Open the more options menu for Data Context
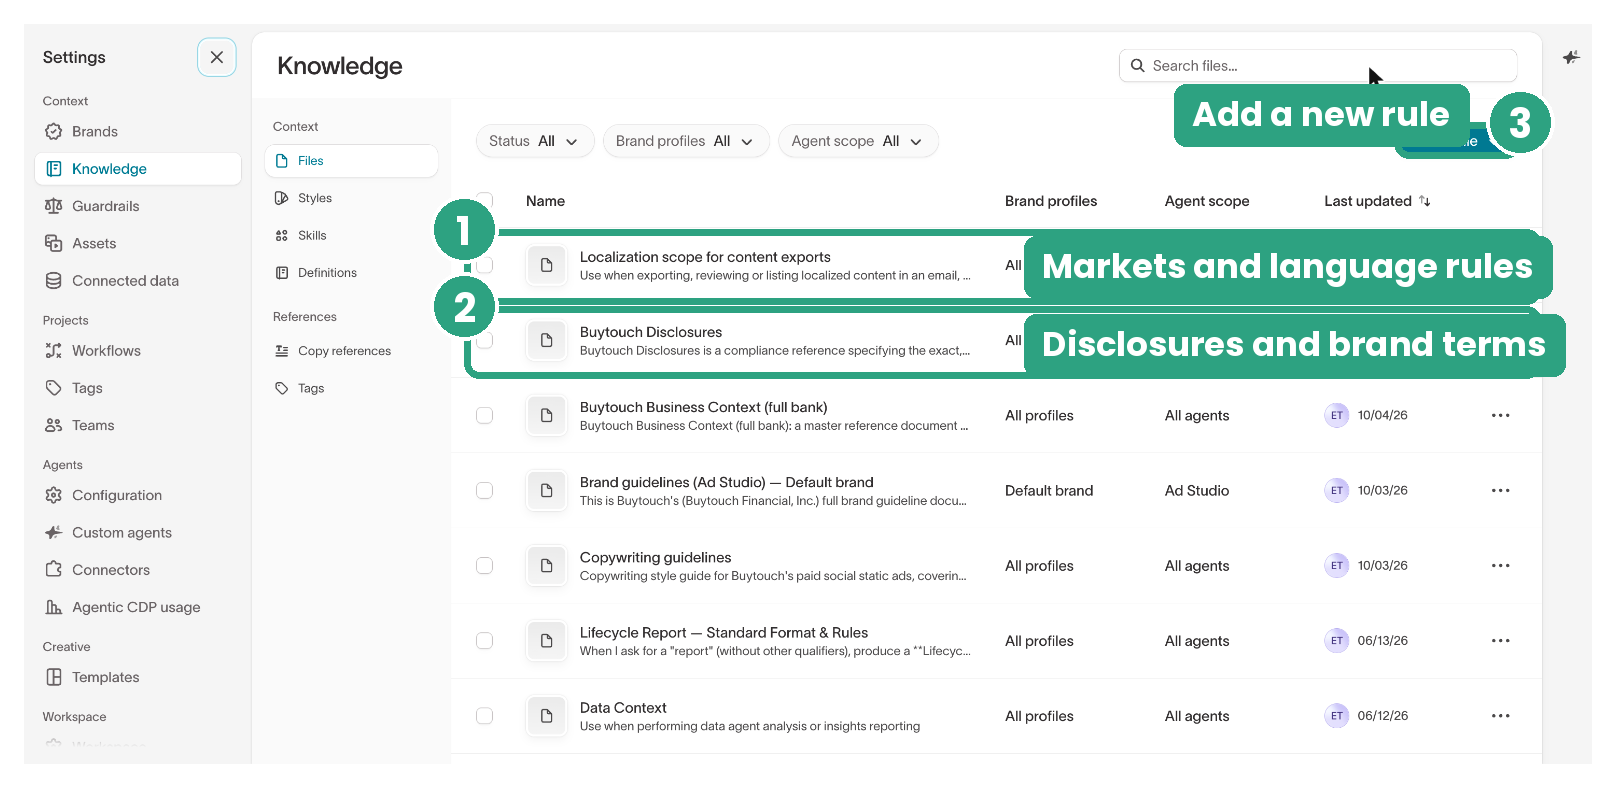 [x=1500, y=715]
